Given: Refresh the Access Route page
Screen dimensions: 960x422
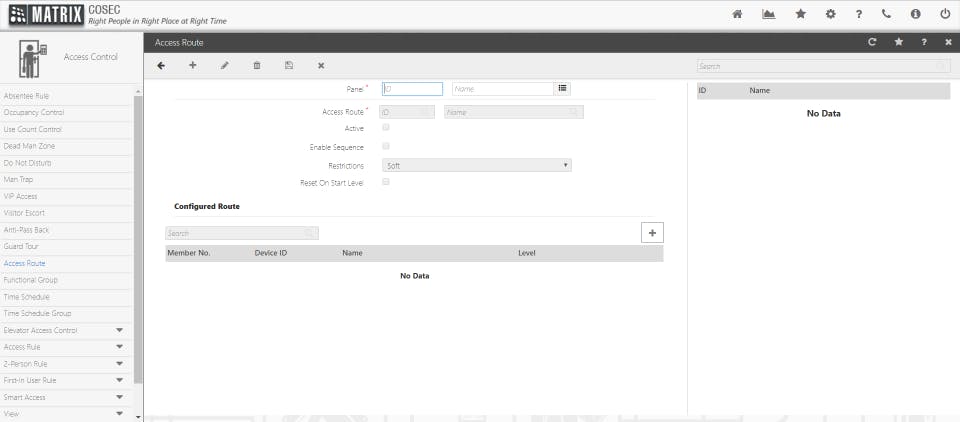Looking at the screenshot, I should tap(872, 42).
